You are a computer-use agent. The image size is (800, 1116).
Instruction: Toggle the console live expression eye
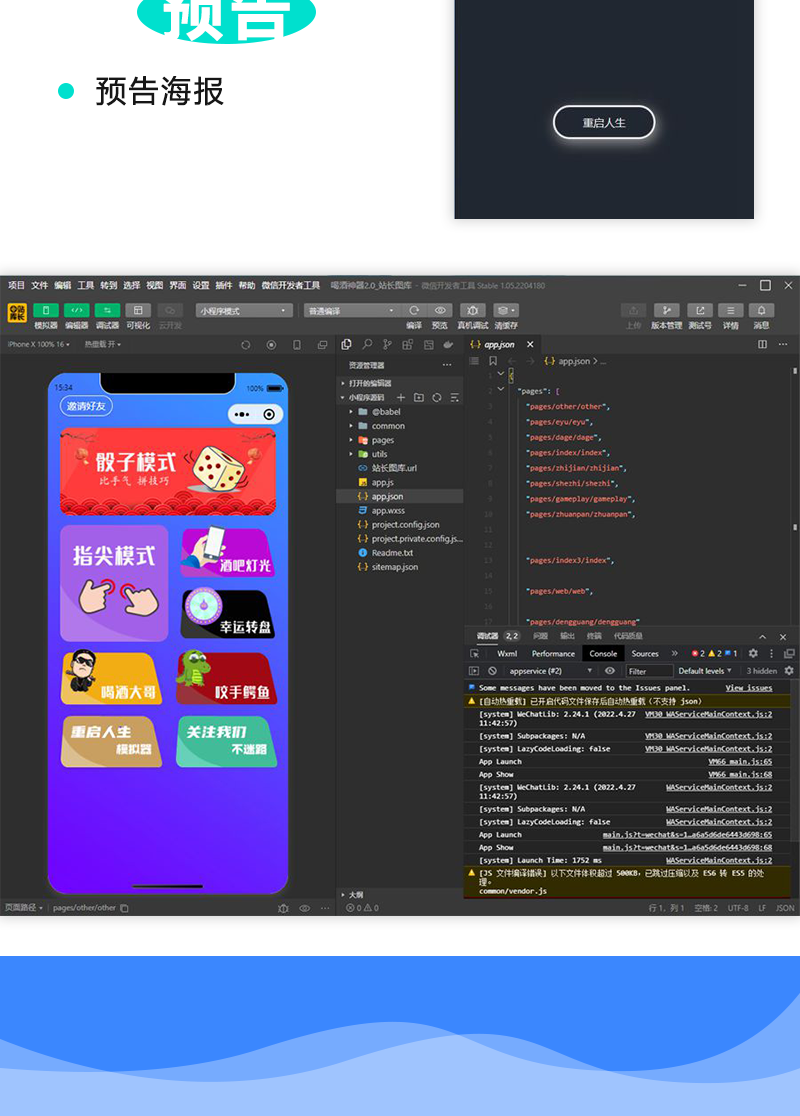coord(610,671)
